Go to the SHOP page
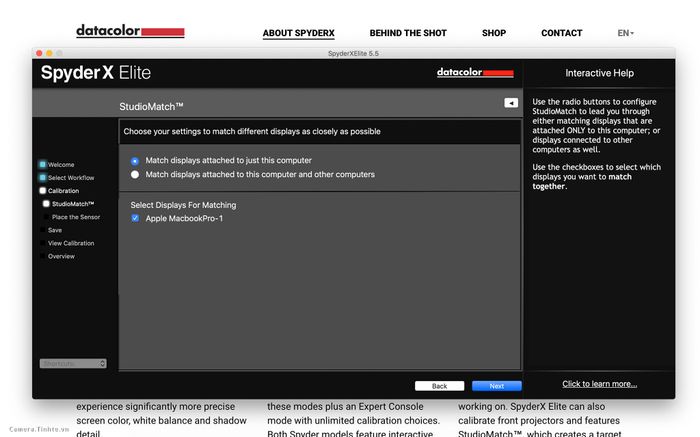 494,33
